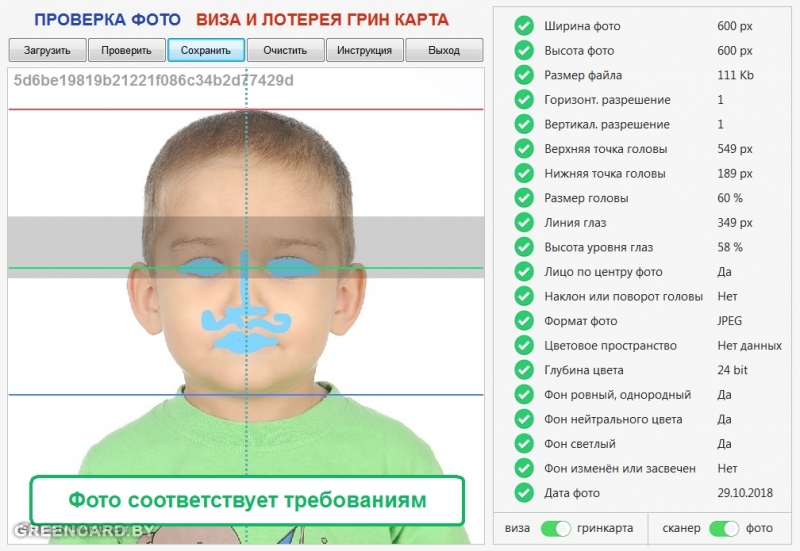Click the 'Нет данных' color space value
Viewport: 800px width, 551px height.
749,345
